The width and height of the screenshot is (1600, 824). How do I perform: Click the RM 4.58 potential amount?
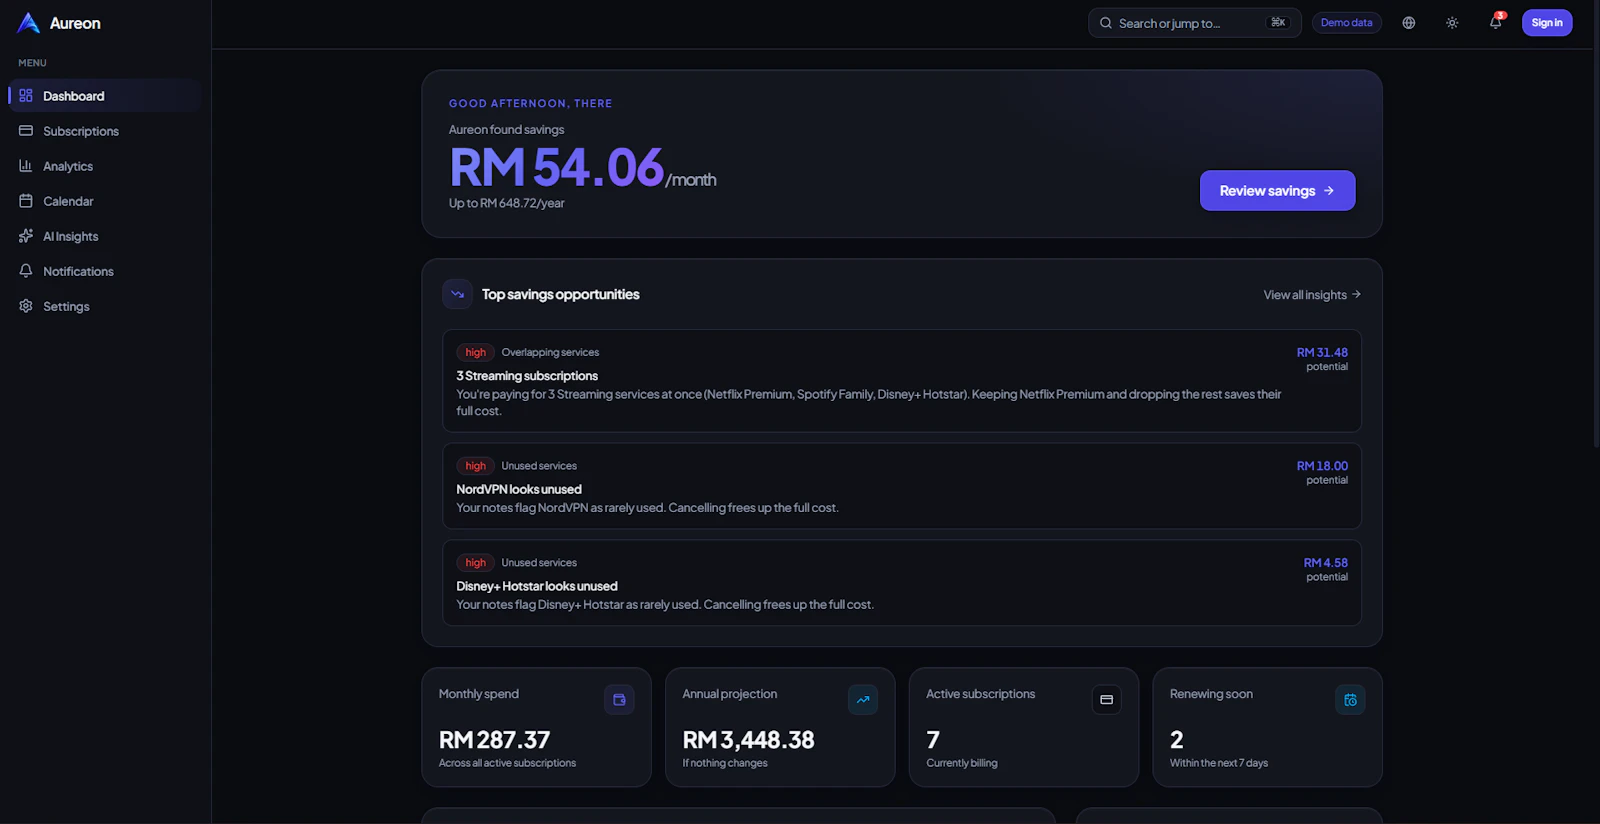pyautogui.click(x=1325, y=563)
